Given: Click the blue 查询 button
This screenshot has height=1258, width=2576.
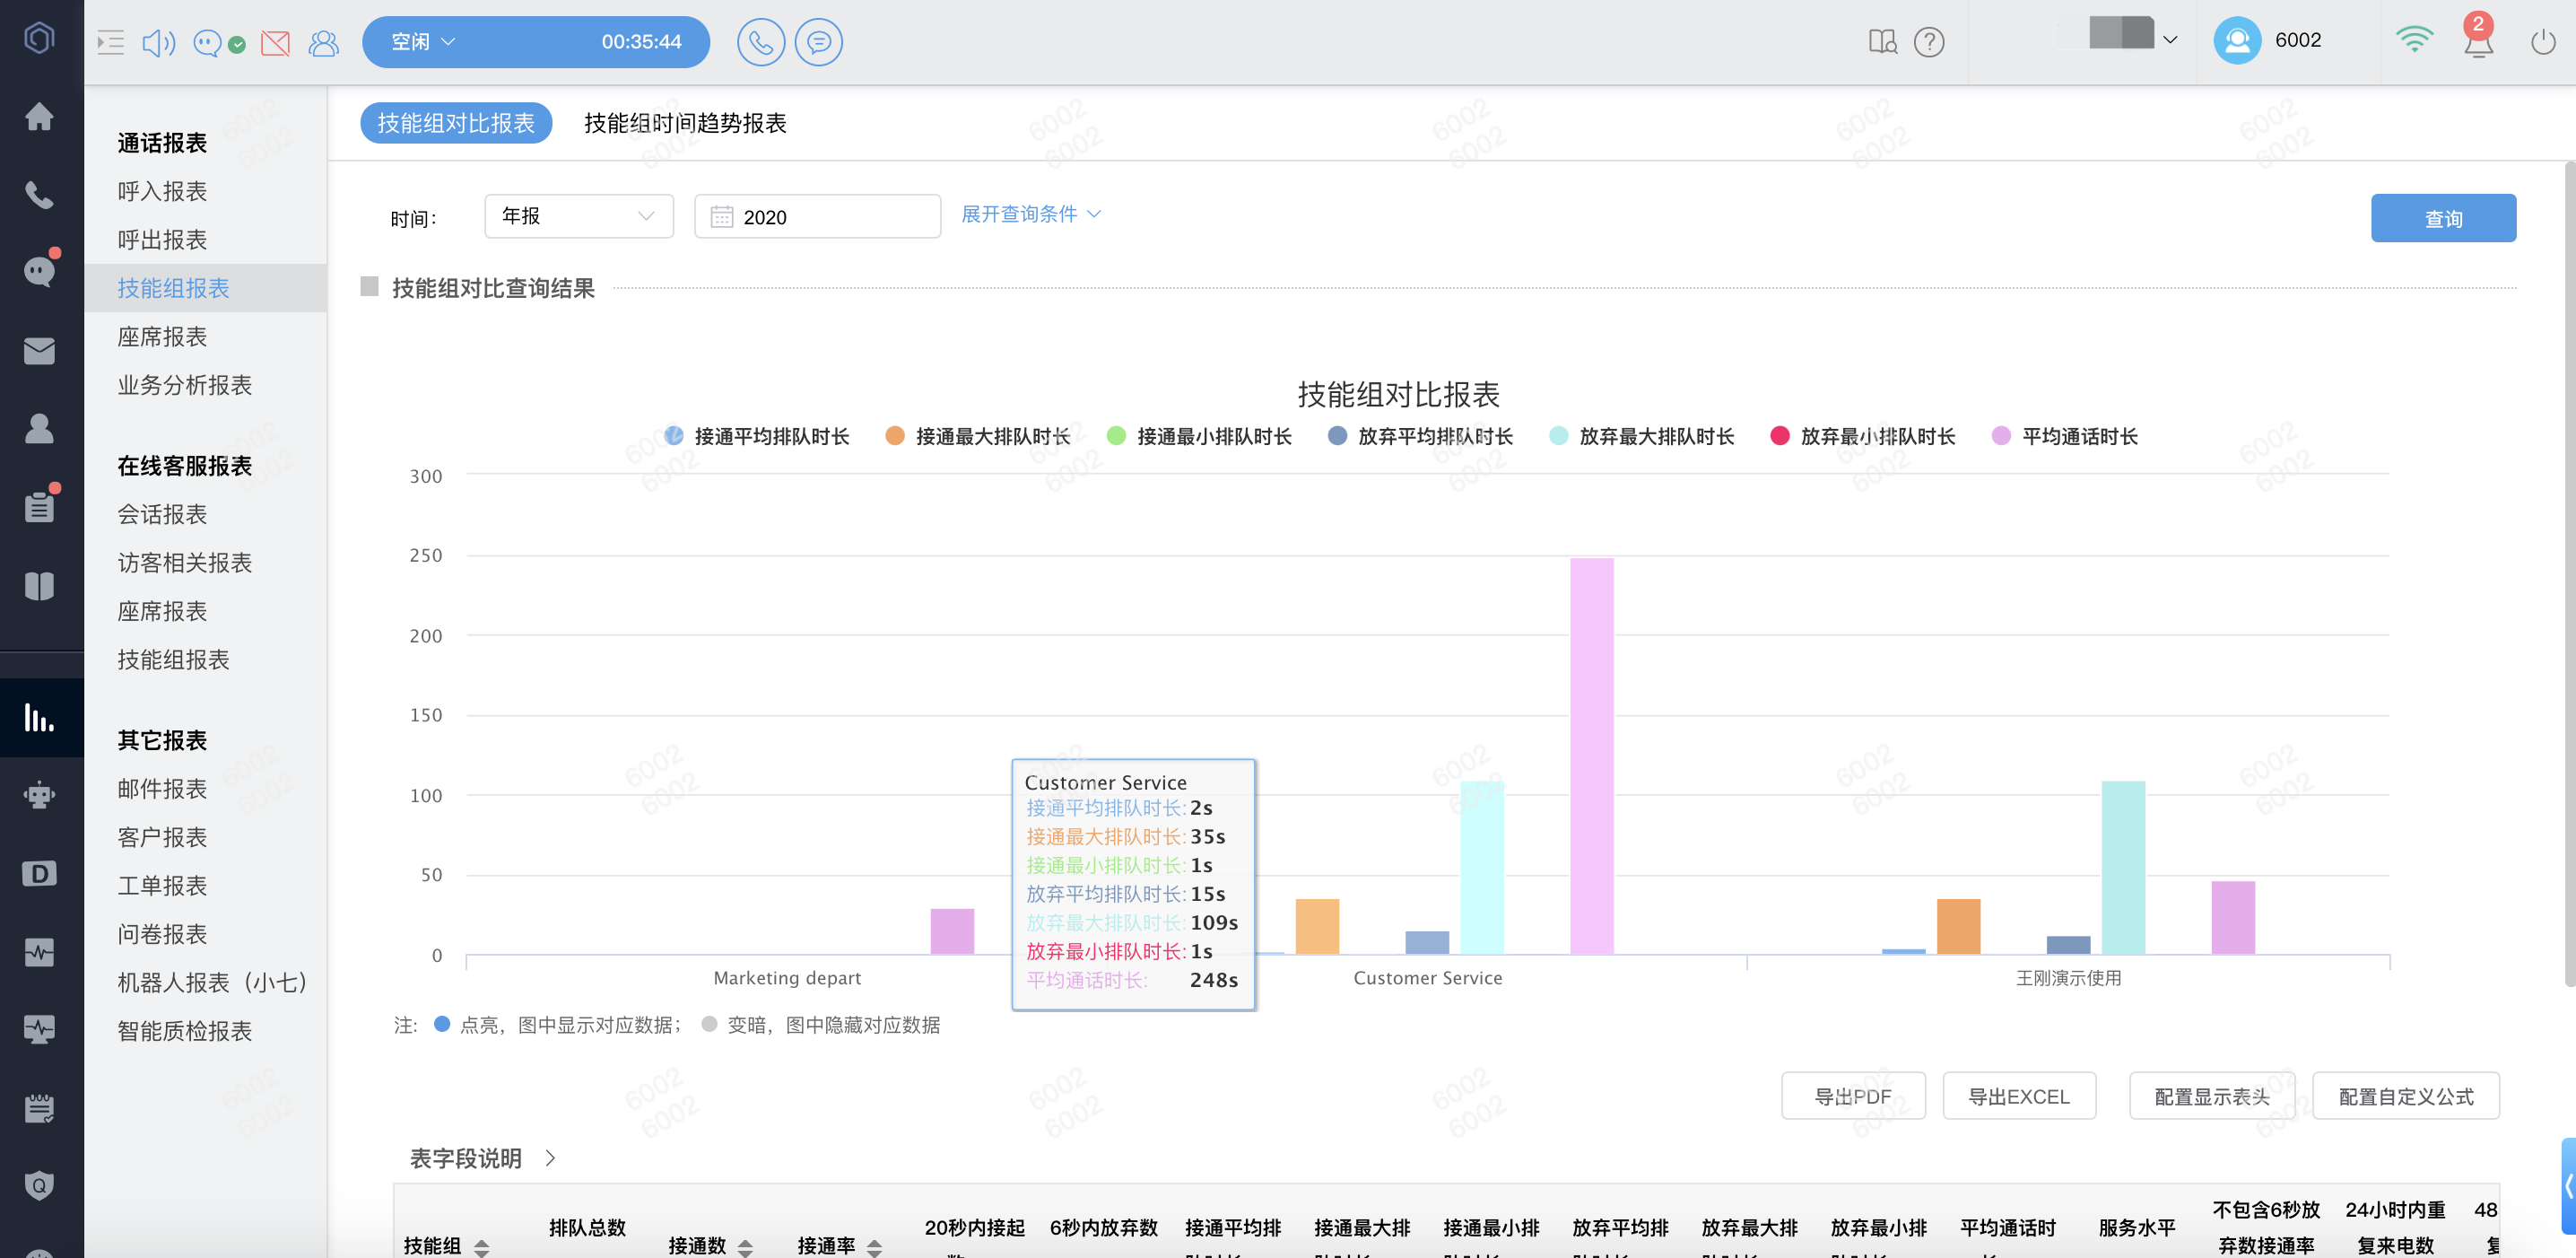Looking at the screenshot, I should [x=2443, y=218].
